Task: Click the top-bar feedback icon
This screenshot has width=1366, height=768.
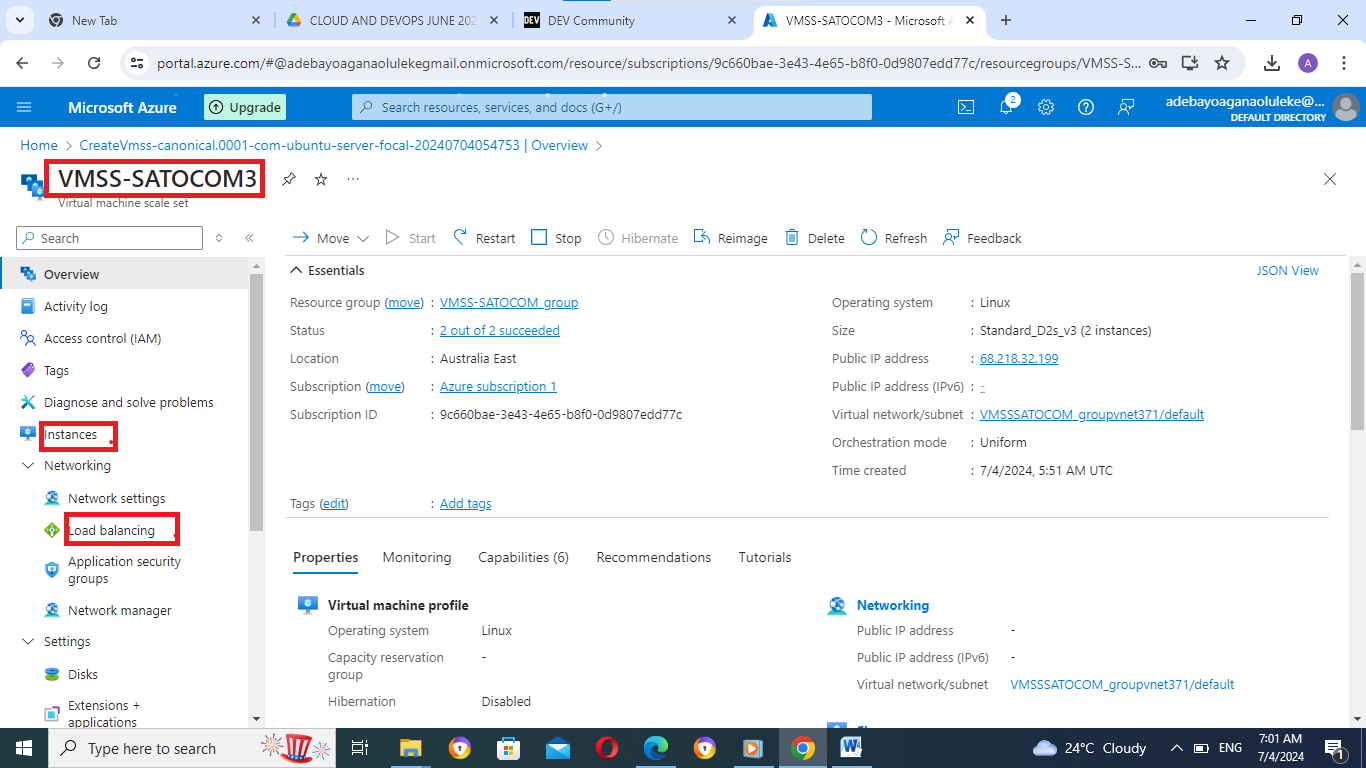Action: [1126, 107]
